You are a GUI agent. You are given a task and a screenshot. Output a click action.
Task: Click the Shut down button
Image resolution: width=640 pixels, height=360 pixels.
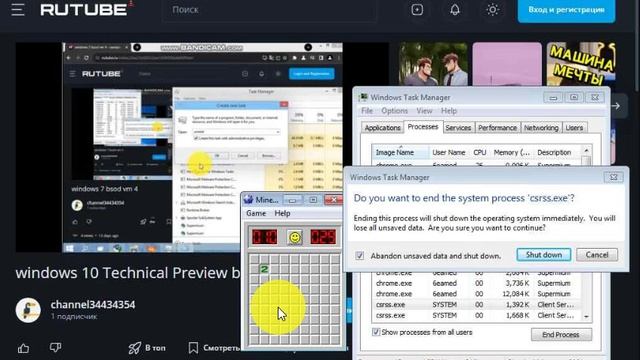[x=544, y=255]
